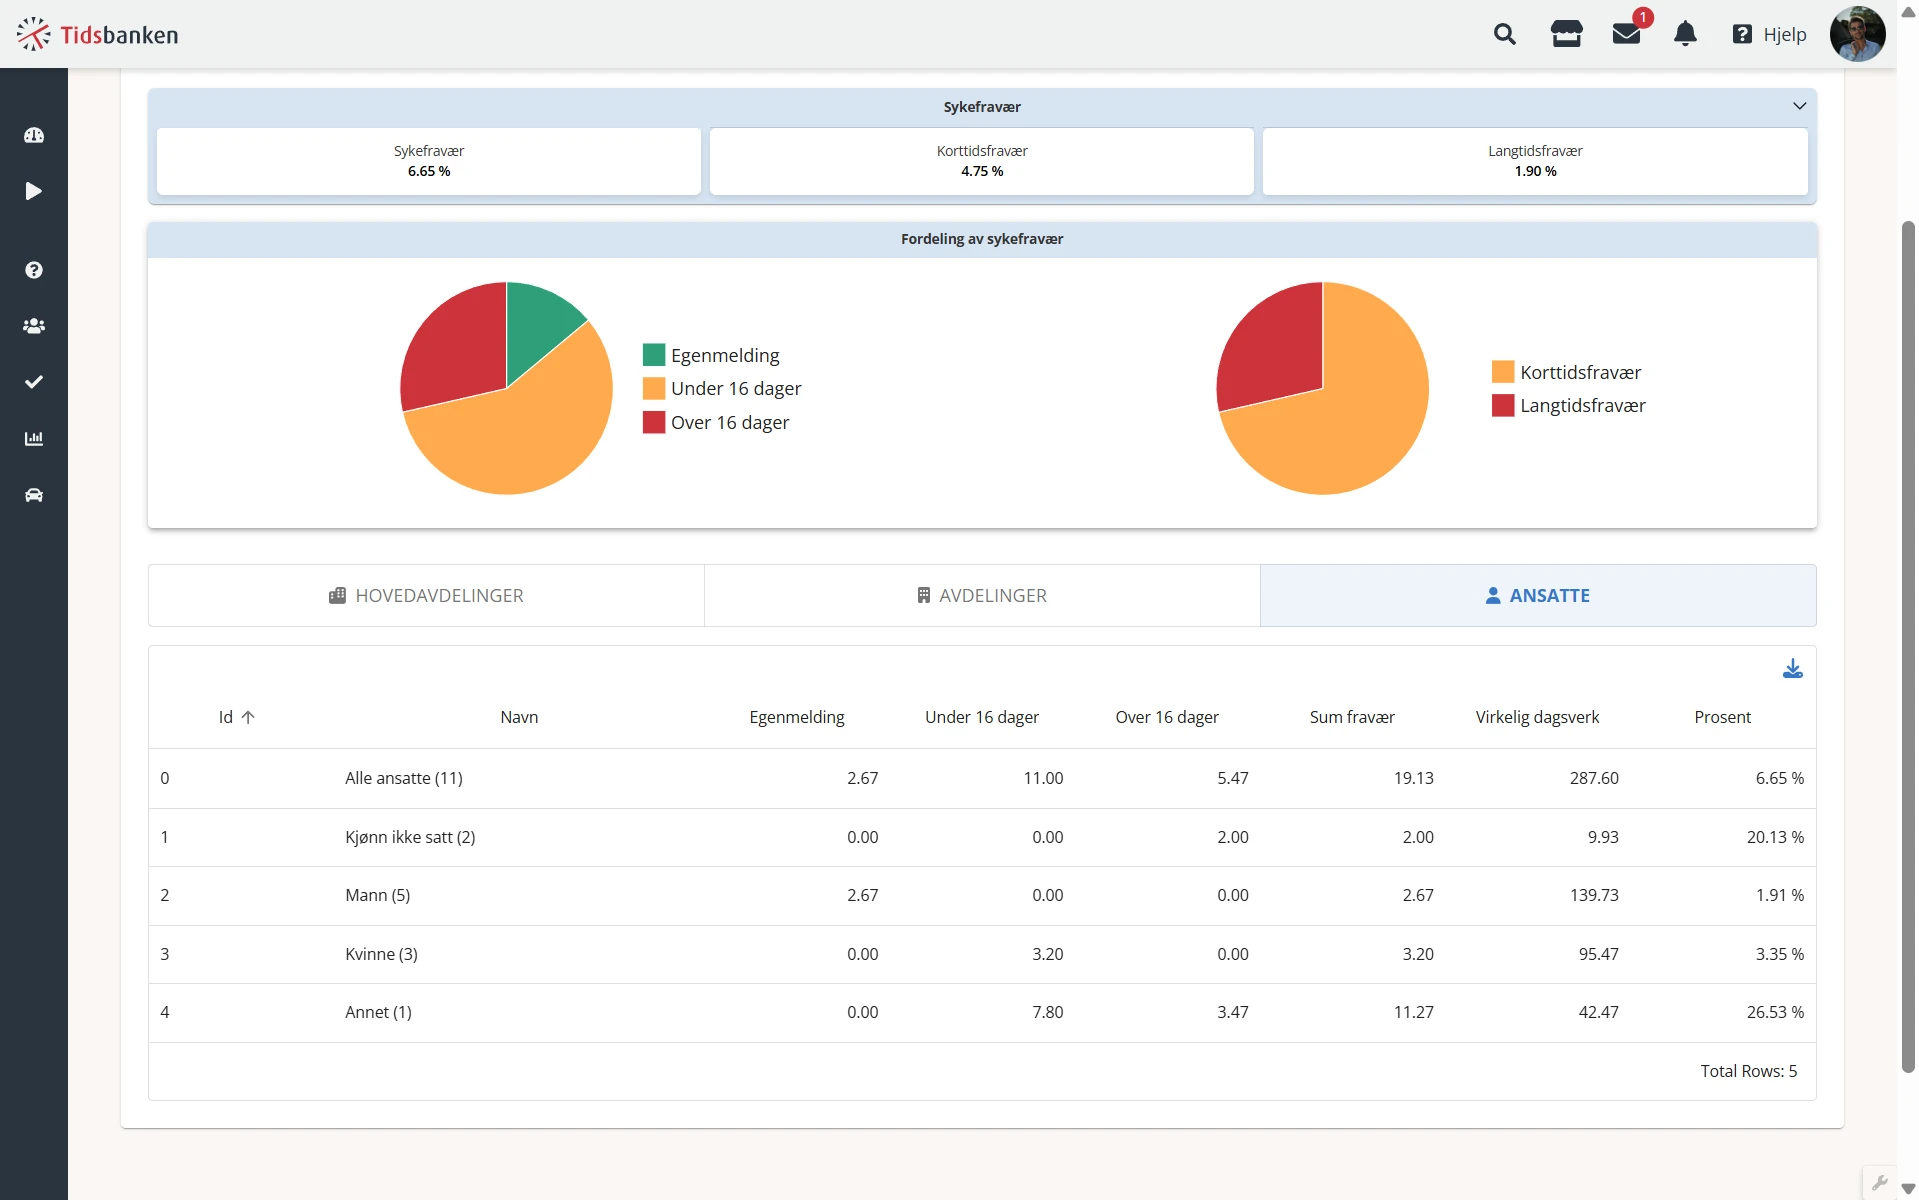
Task: Click the store marketplace icon
Action: pyautogui.click(x=1566, y=34)
